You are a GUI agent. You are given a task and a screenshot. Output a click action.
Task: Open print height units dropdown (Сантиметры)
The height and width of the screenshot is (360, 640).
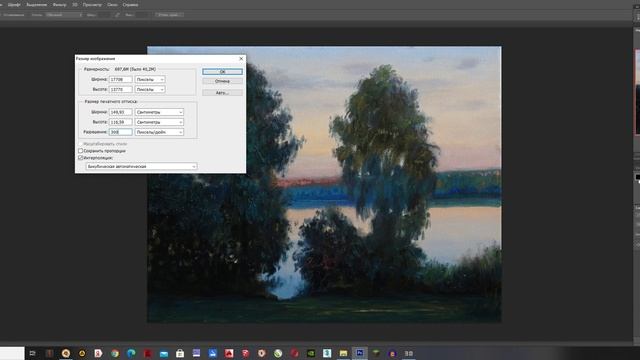point(159,122)
